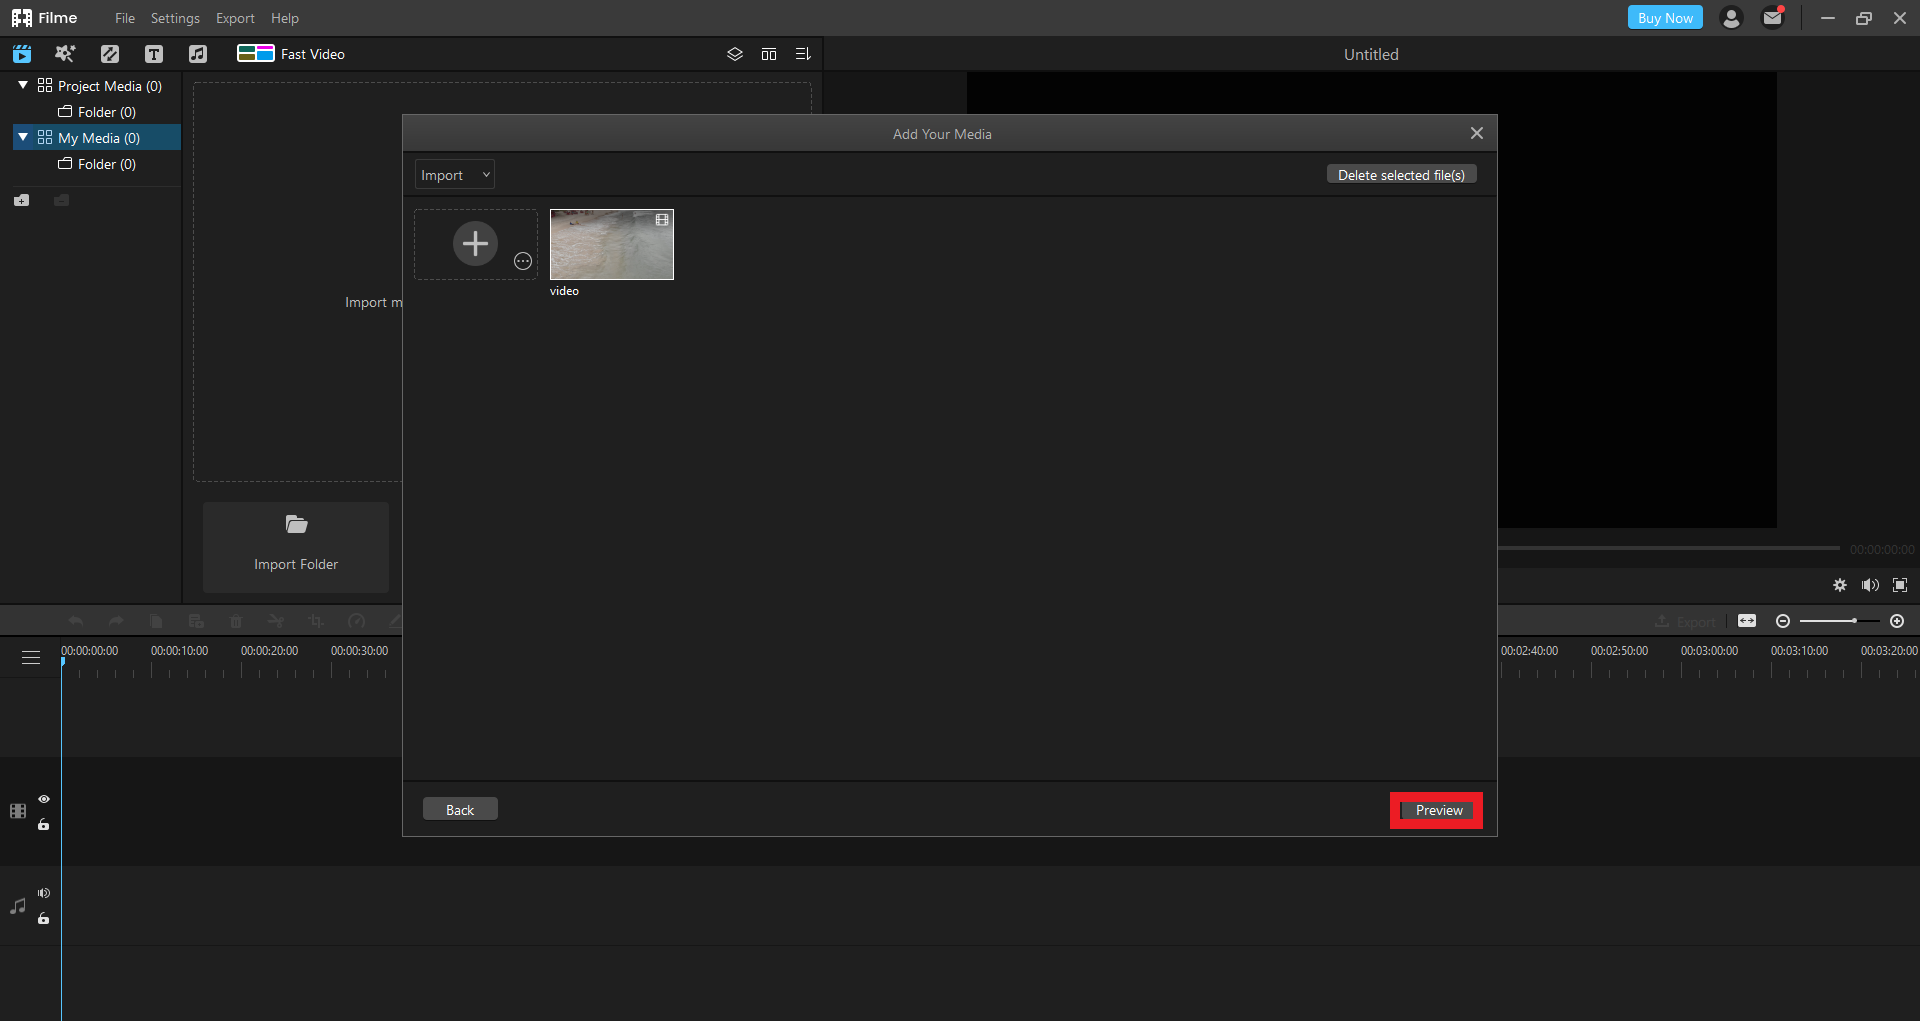Open the File menu
1920x1021 pixels.
[124, 18]
